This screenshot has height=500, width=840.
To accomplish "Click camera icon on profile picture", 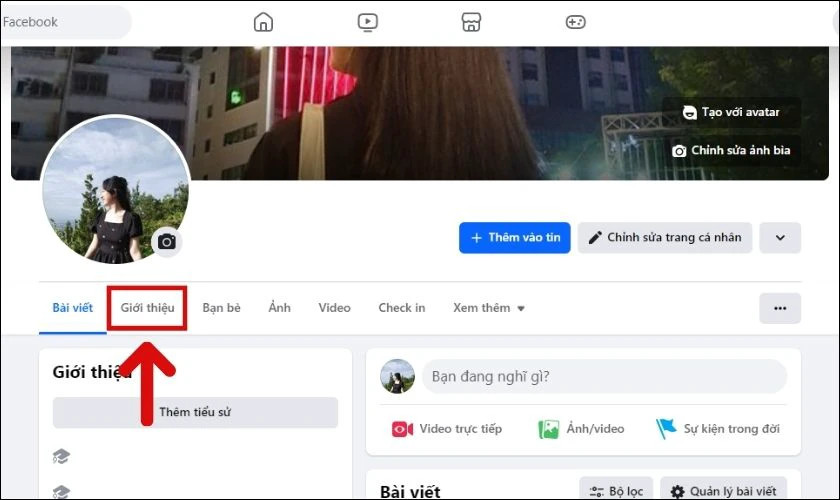I will (x=167, y=242).
